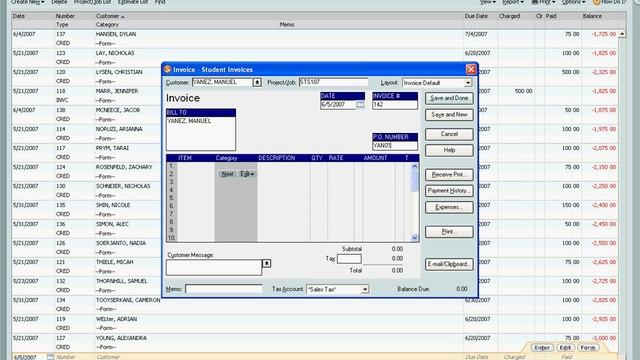The image size is (640, 360).
Task: Click the Project/Job field containing STS107
Action: (x=333, y=82)
